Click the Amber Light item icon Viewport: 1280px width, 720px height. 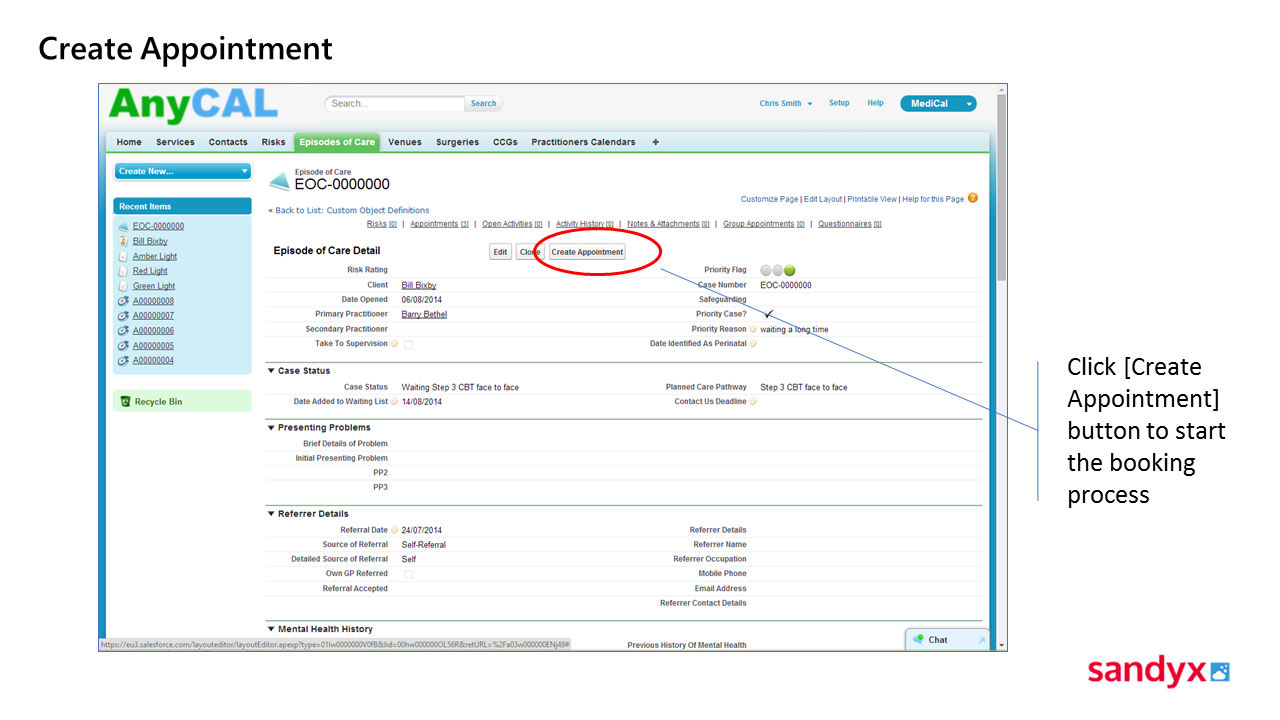[123, 256]
